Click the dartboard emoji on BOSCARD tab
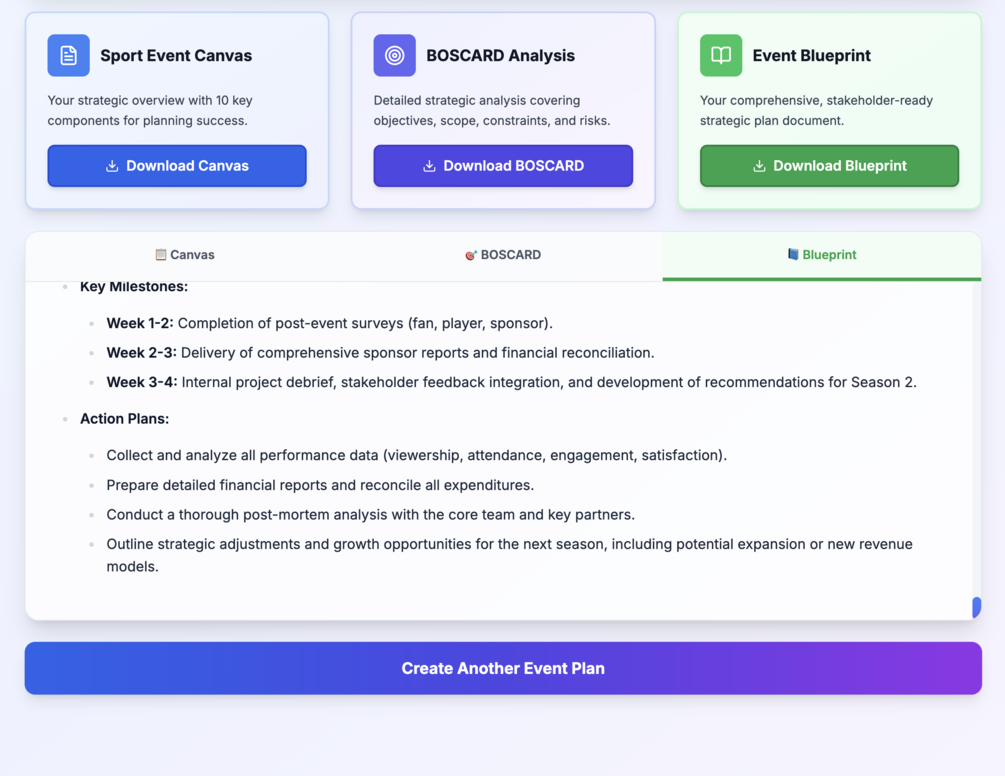Screen dimensions: 1005x776 point(471,255)
